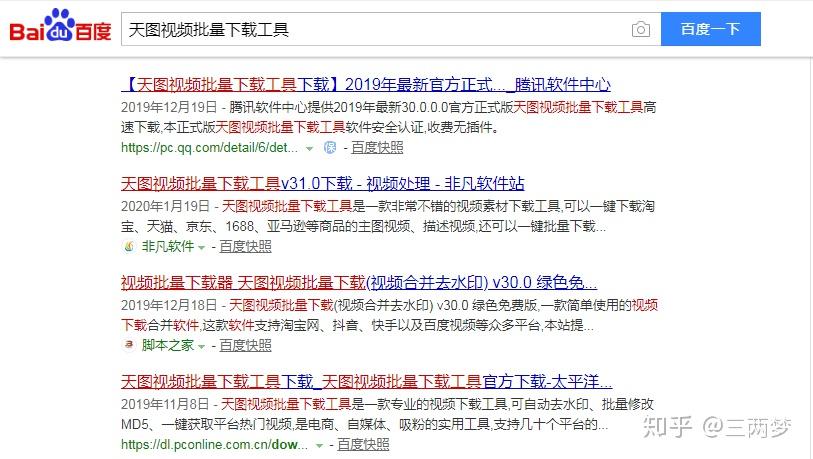Open 腾讯软件中心 result title
This screenshot has width=813, height=459.
(x=366, y=85)
